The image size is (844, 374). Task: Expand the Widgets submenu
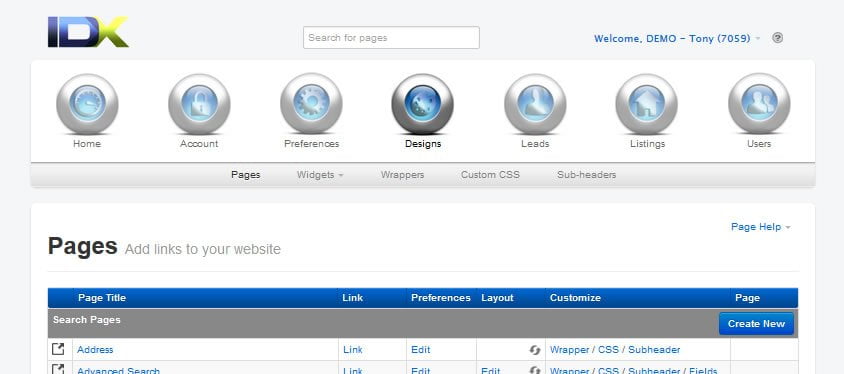point(320,175)
